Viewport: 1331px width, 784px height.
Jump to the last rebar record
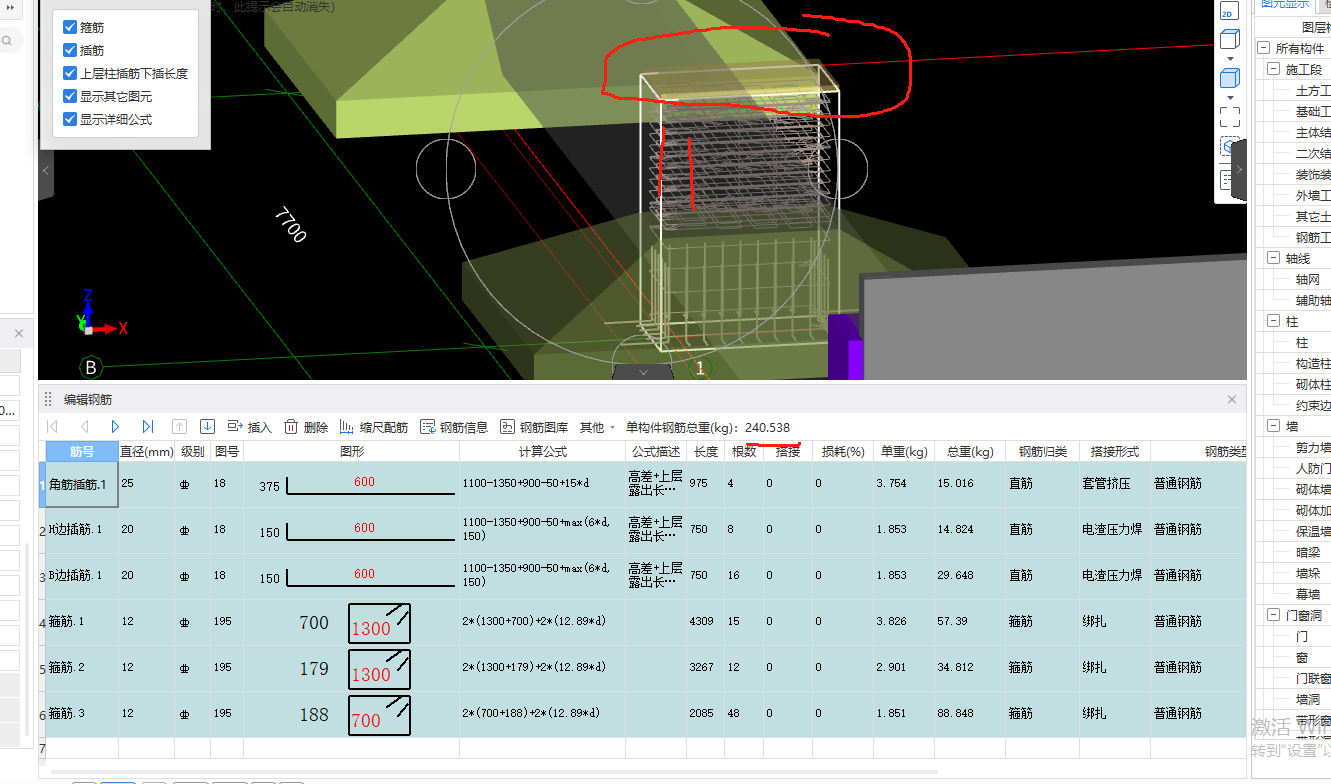point(148,427)
